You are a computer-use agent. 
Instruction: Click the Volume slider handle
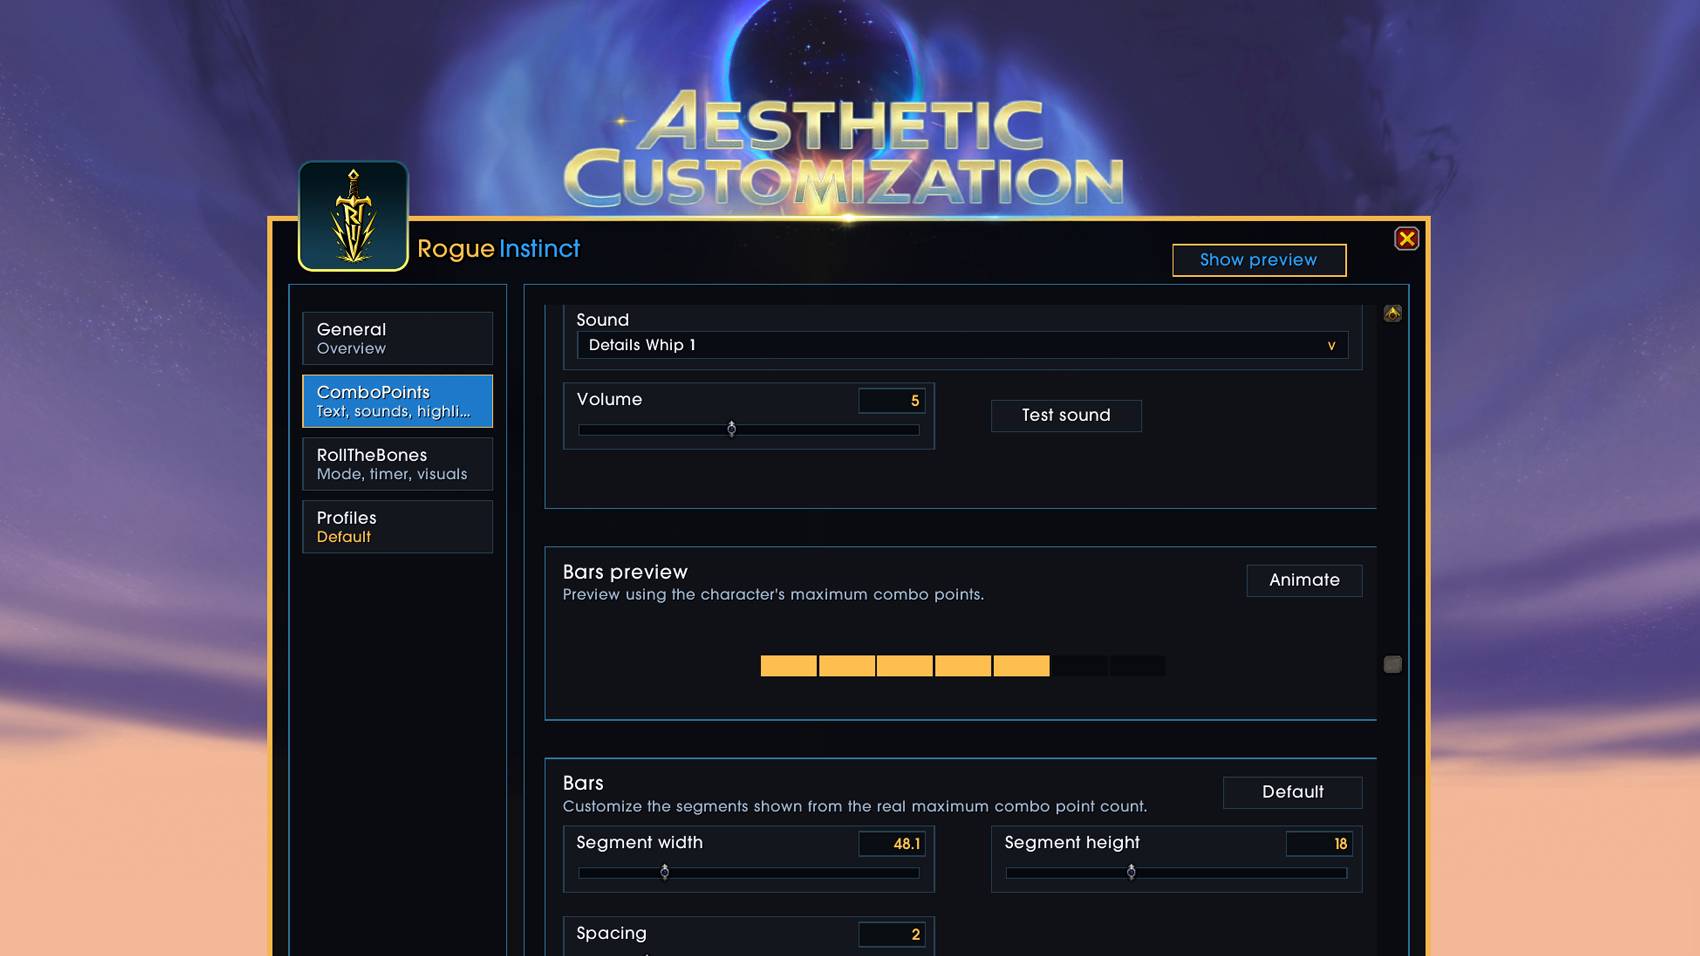coord(732,429)
